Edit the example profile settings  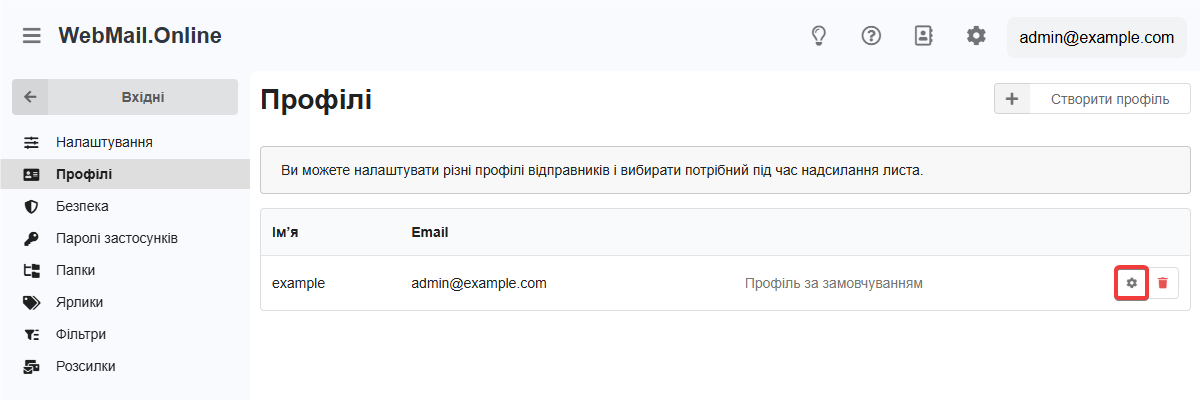click(x=1131, y=283)
